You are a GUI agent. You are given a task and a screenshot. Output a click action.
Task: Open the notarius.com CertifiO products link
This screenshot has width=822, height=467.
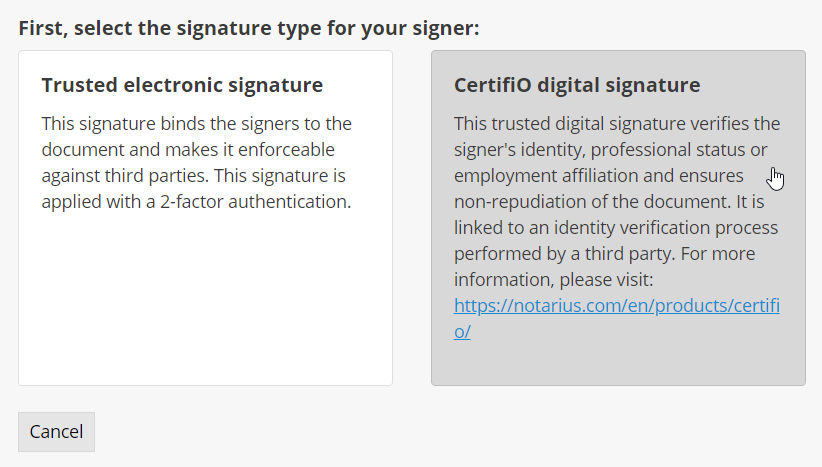click(616, 305)
